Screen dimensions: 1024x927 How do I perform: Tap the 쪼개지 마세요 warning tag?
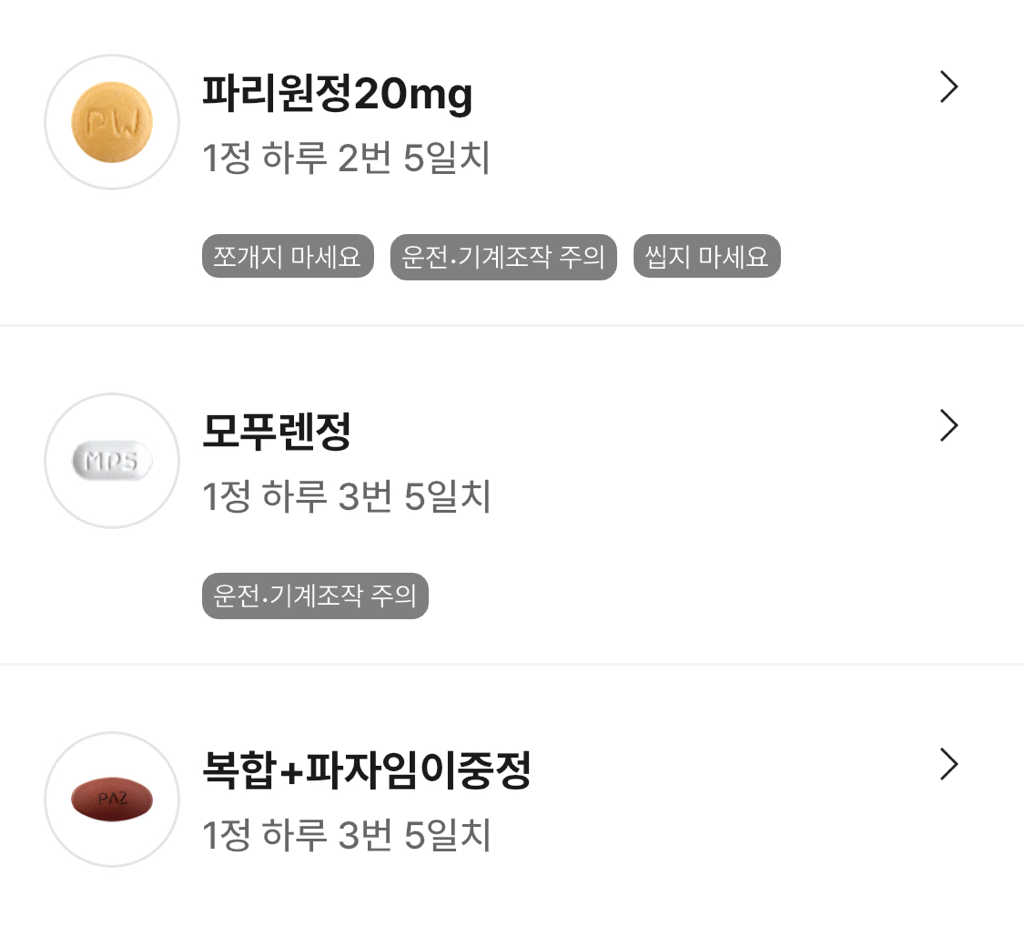[288, 257]
